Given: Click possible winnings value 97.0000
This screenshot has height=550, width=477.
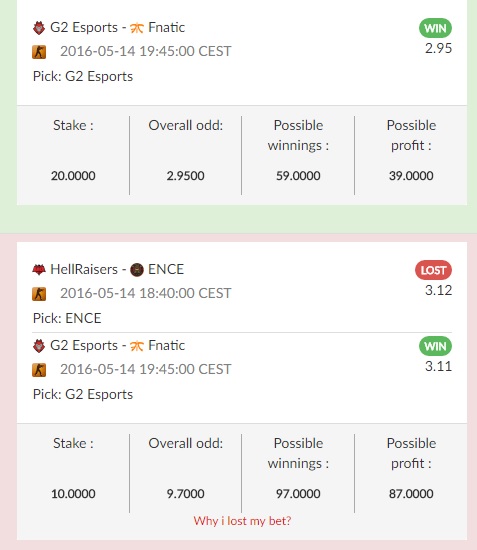Looking at the screenshot, I should coord(298,494).
